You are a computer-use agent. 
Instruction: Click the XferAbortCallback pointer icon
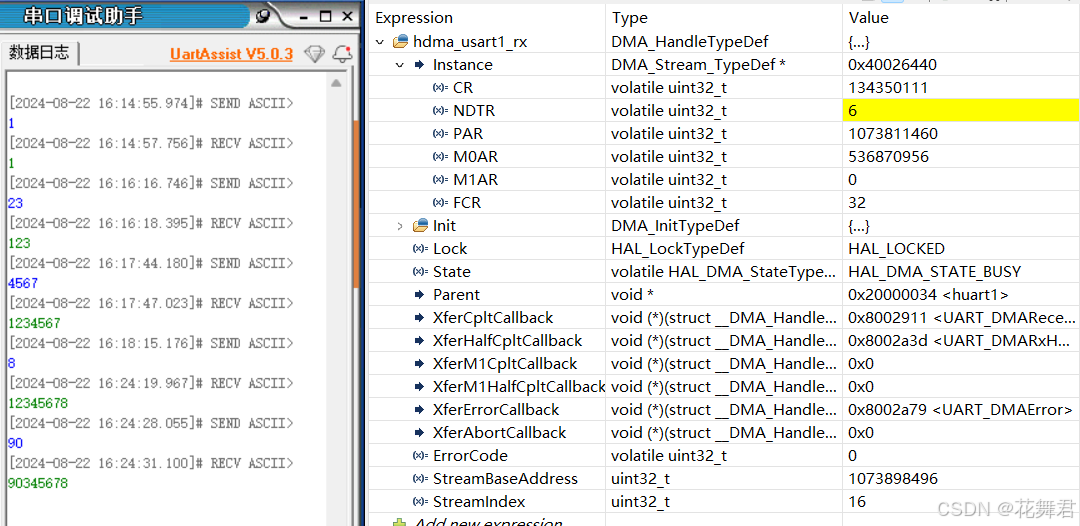tap(419, 432)
